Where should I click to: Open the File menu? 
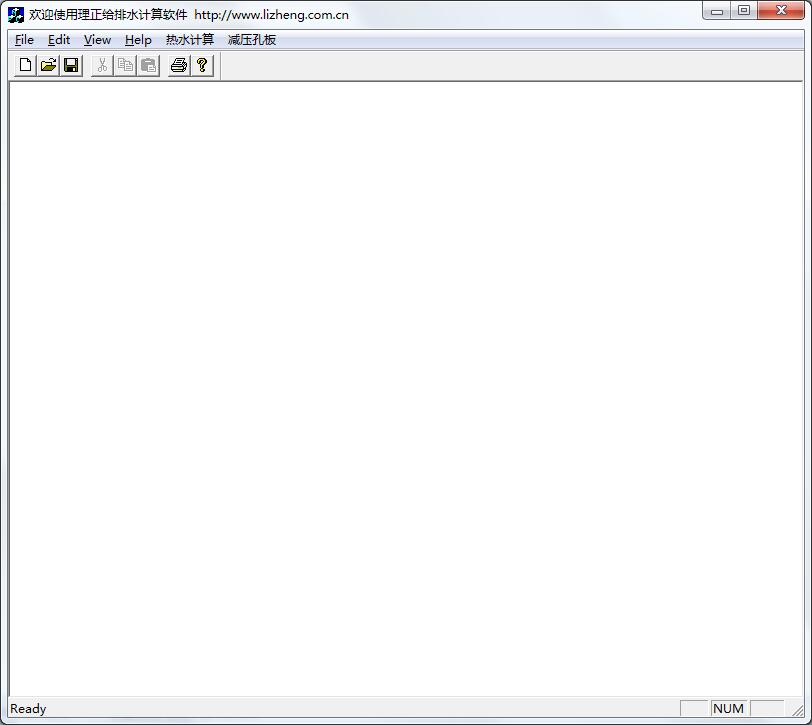click(24, 40)
